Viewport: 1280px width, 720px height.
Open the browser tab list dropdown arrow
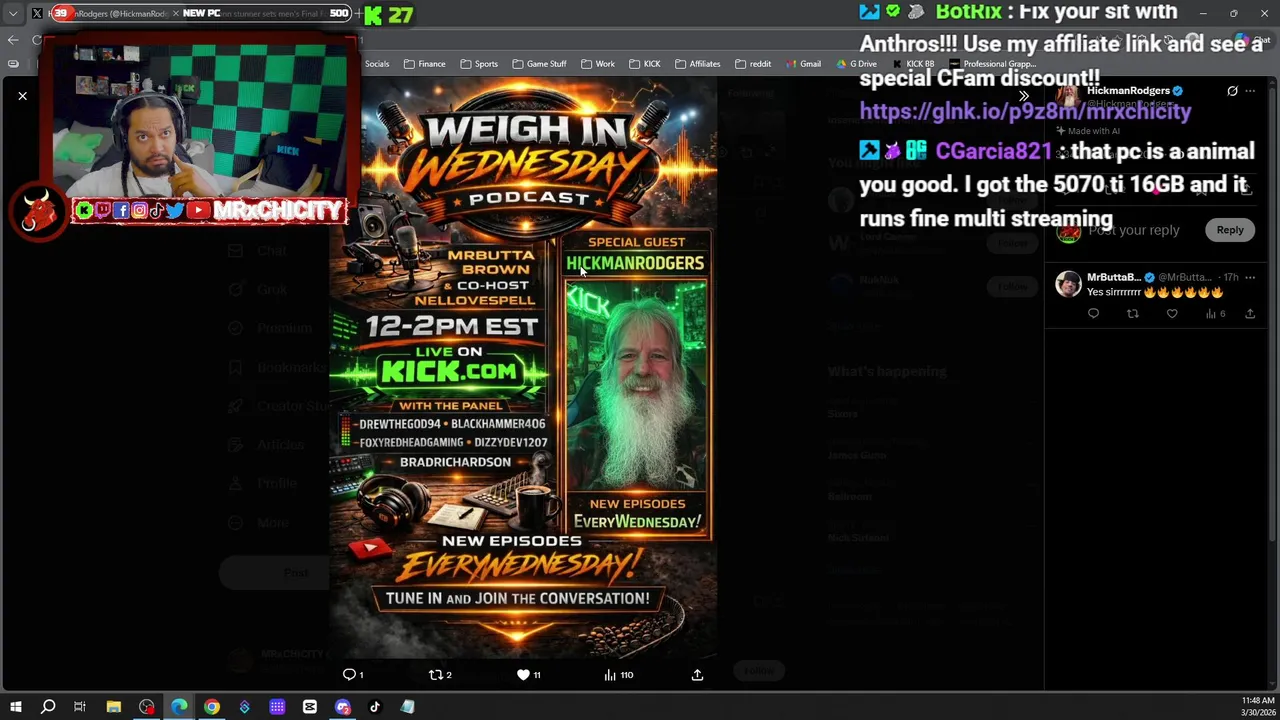13,14
